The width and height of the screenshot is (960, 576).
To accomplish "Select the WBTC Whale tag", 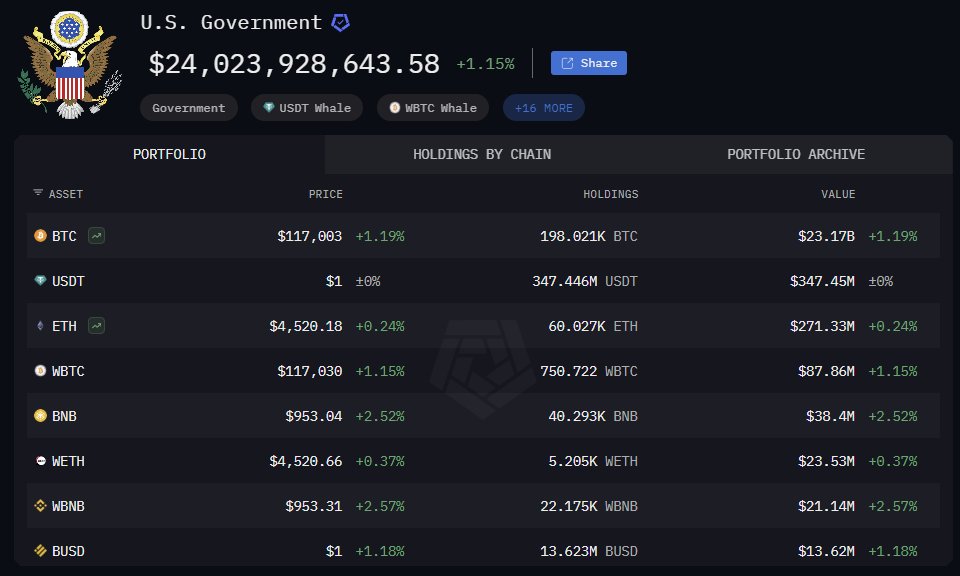I will [433, 108].
